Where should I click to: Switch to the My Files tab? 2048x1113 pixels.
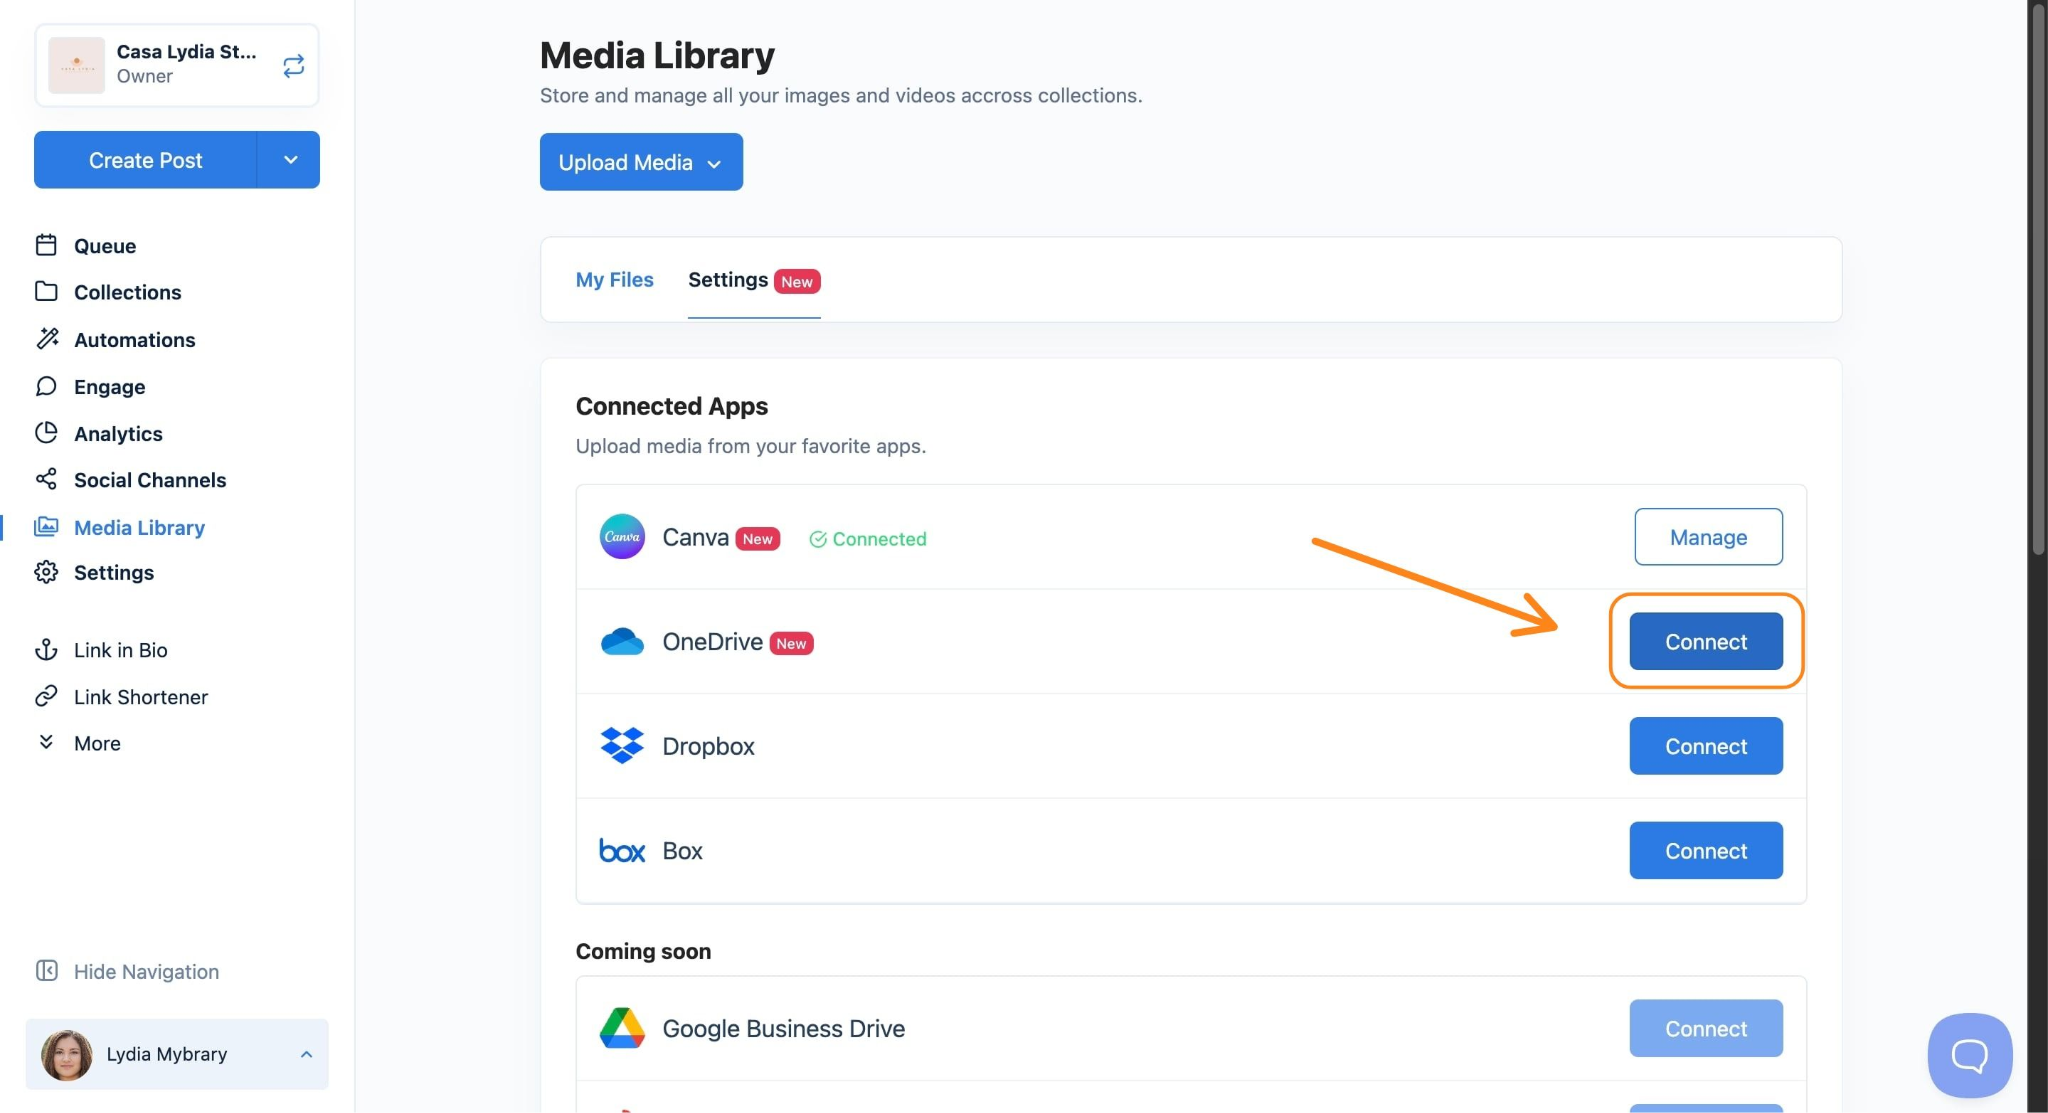point(614,280)
